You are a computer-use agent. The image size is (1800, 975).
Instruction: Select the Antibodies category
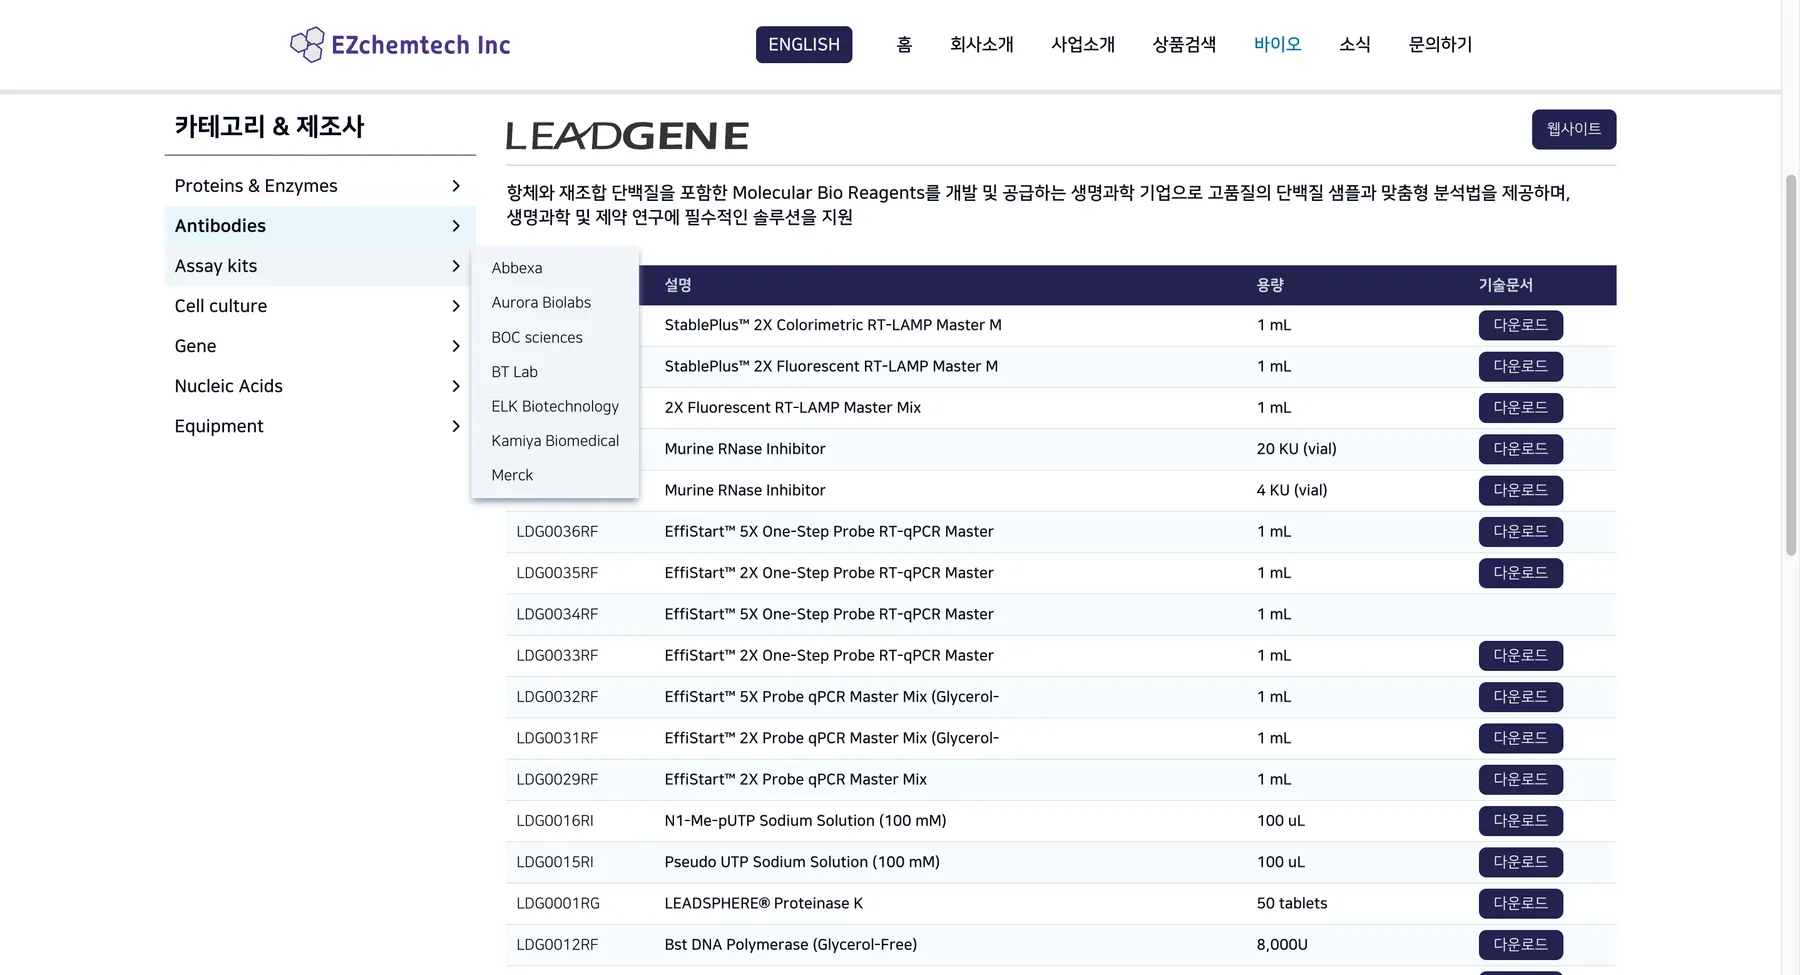tap(320, 226)
